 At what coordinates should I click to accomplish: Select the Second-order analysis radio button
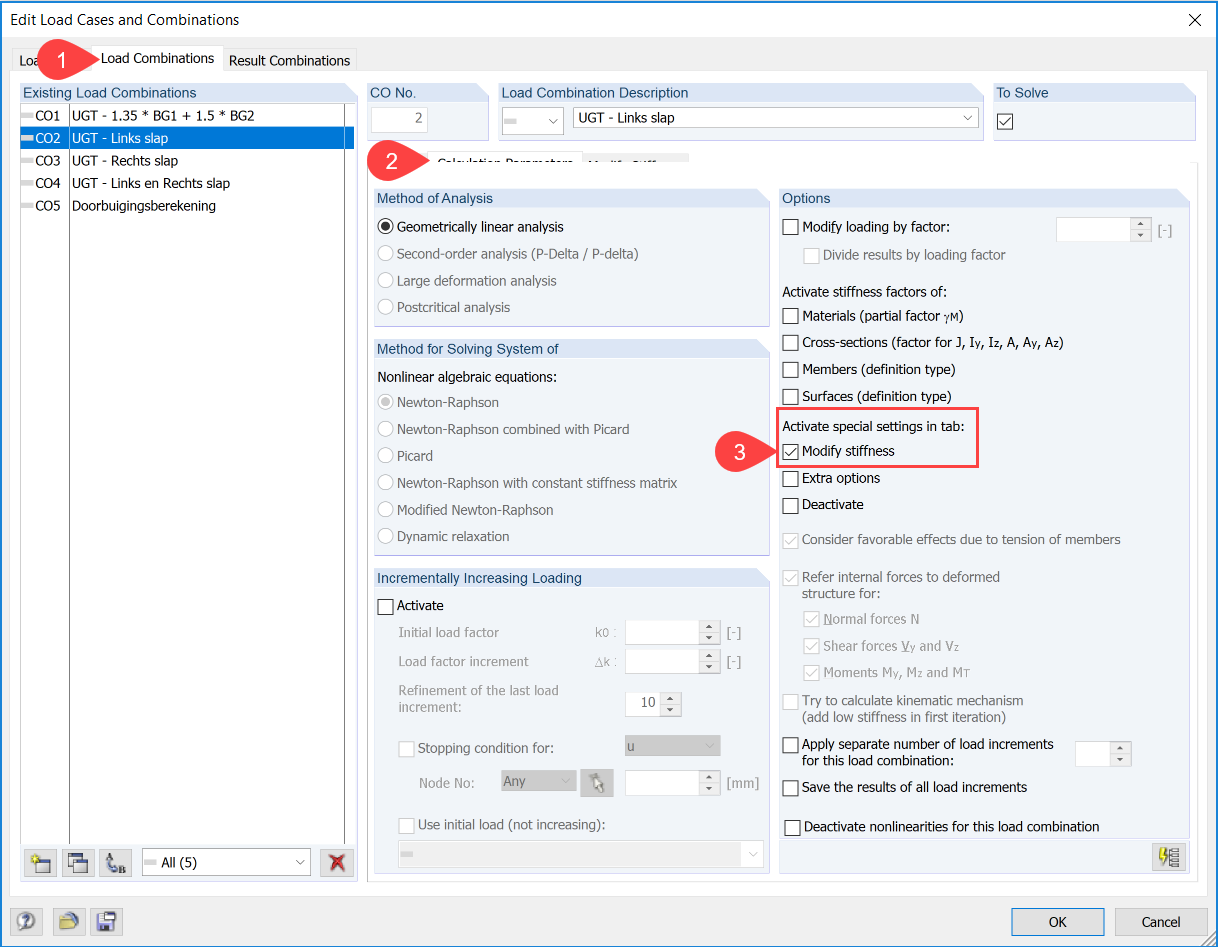coord(385,253)
